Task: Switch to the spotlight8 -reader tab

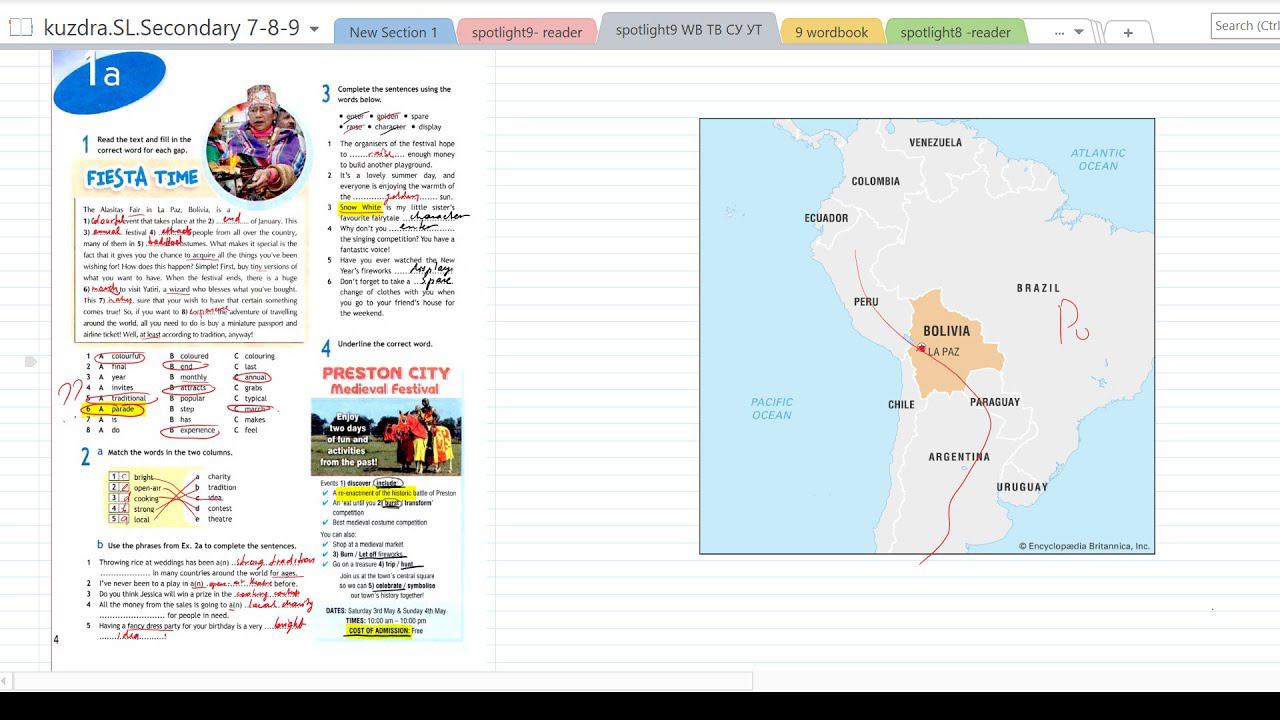Action: [955, 32]
